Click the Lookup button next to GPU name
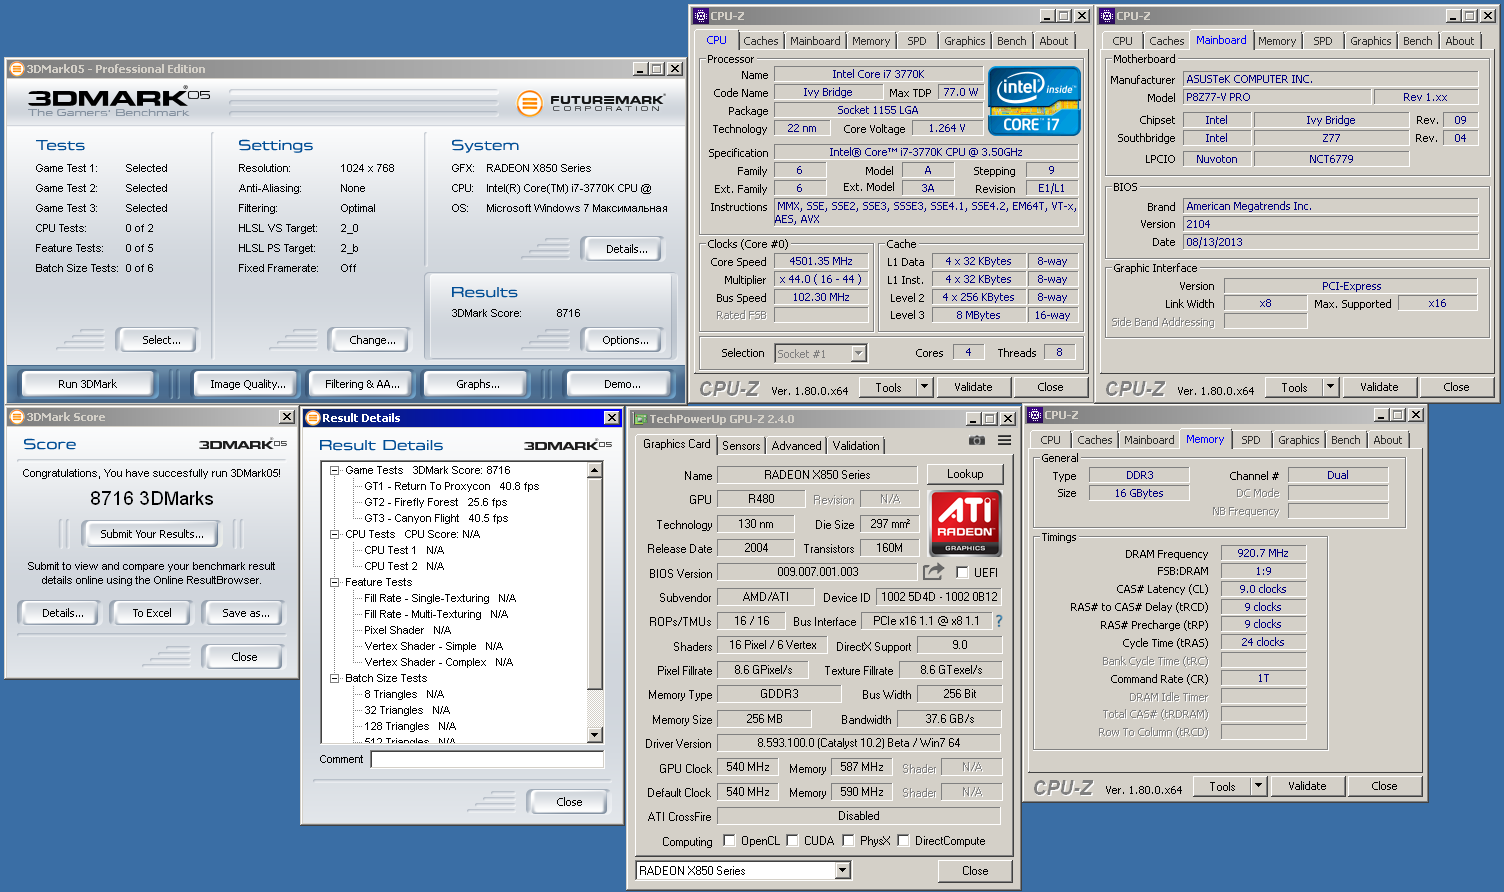1504x892 pixels. 965,474
